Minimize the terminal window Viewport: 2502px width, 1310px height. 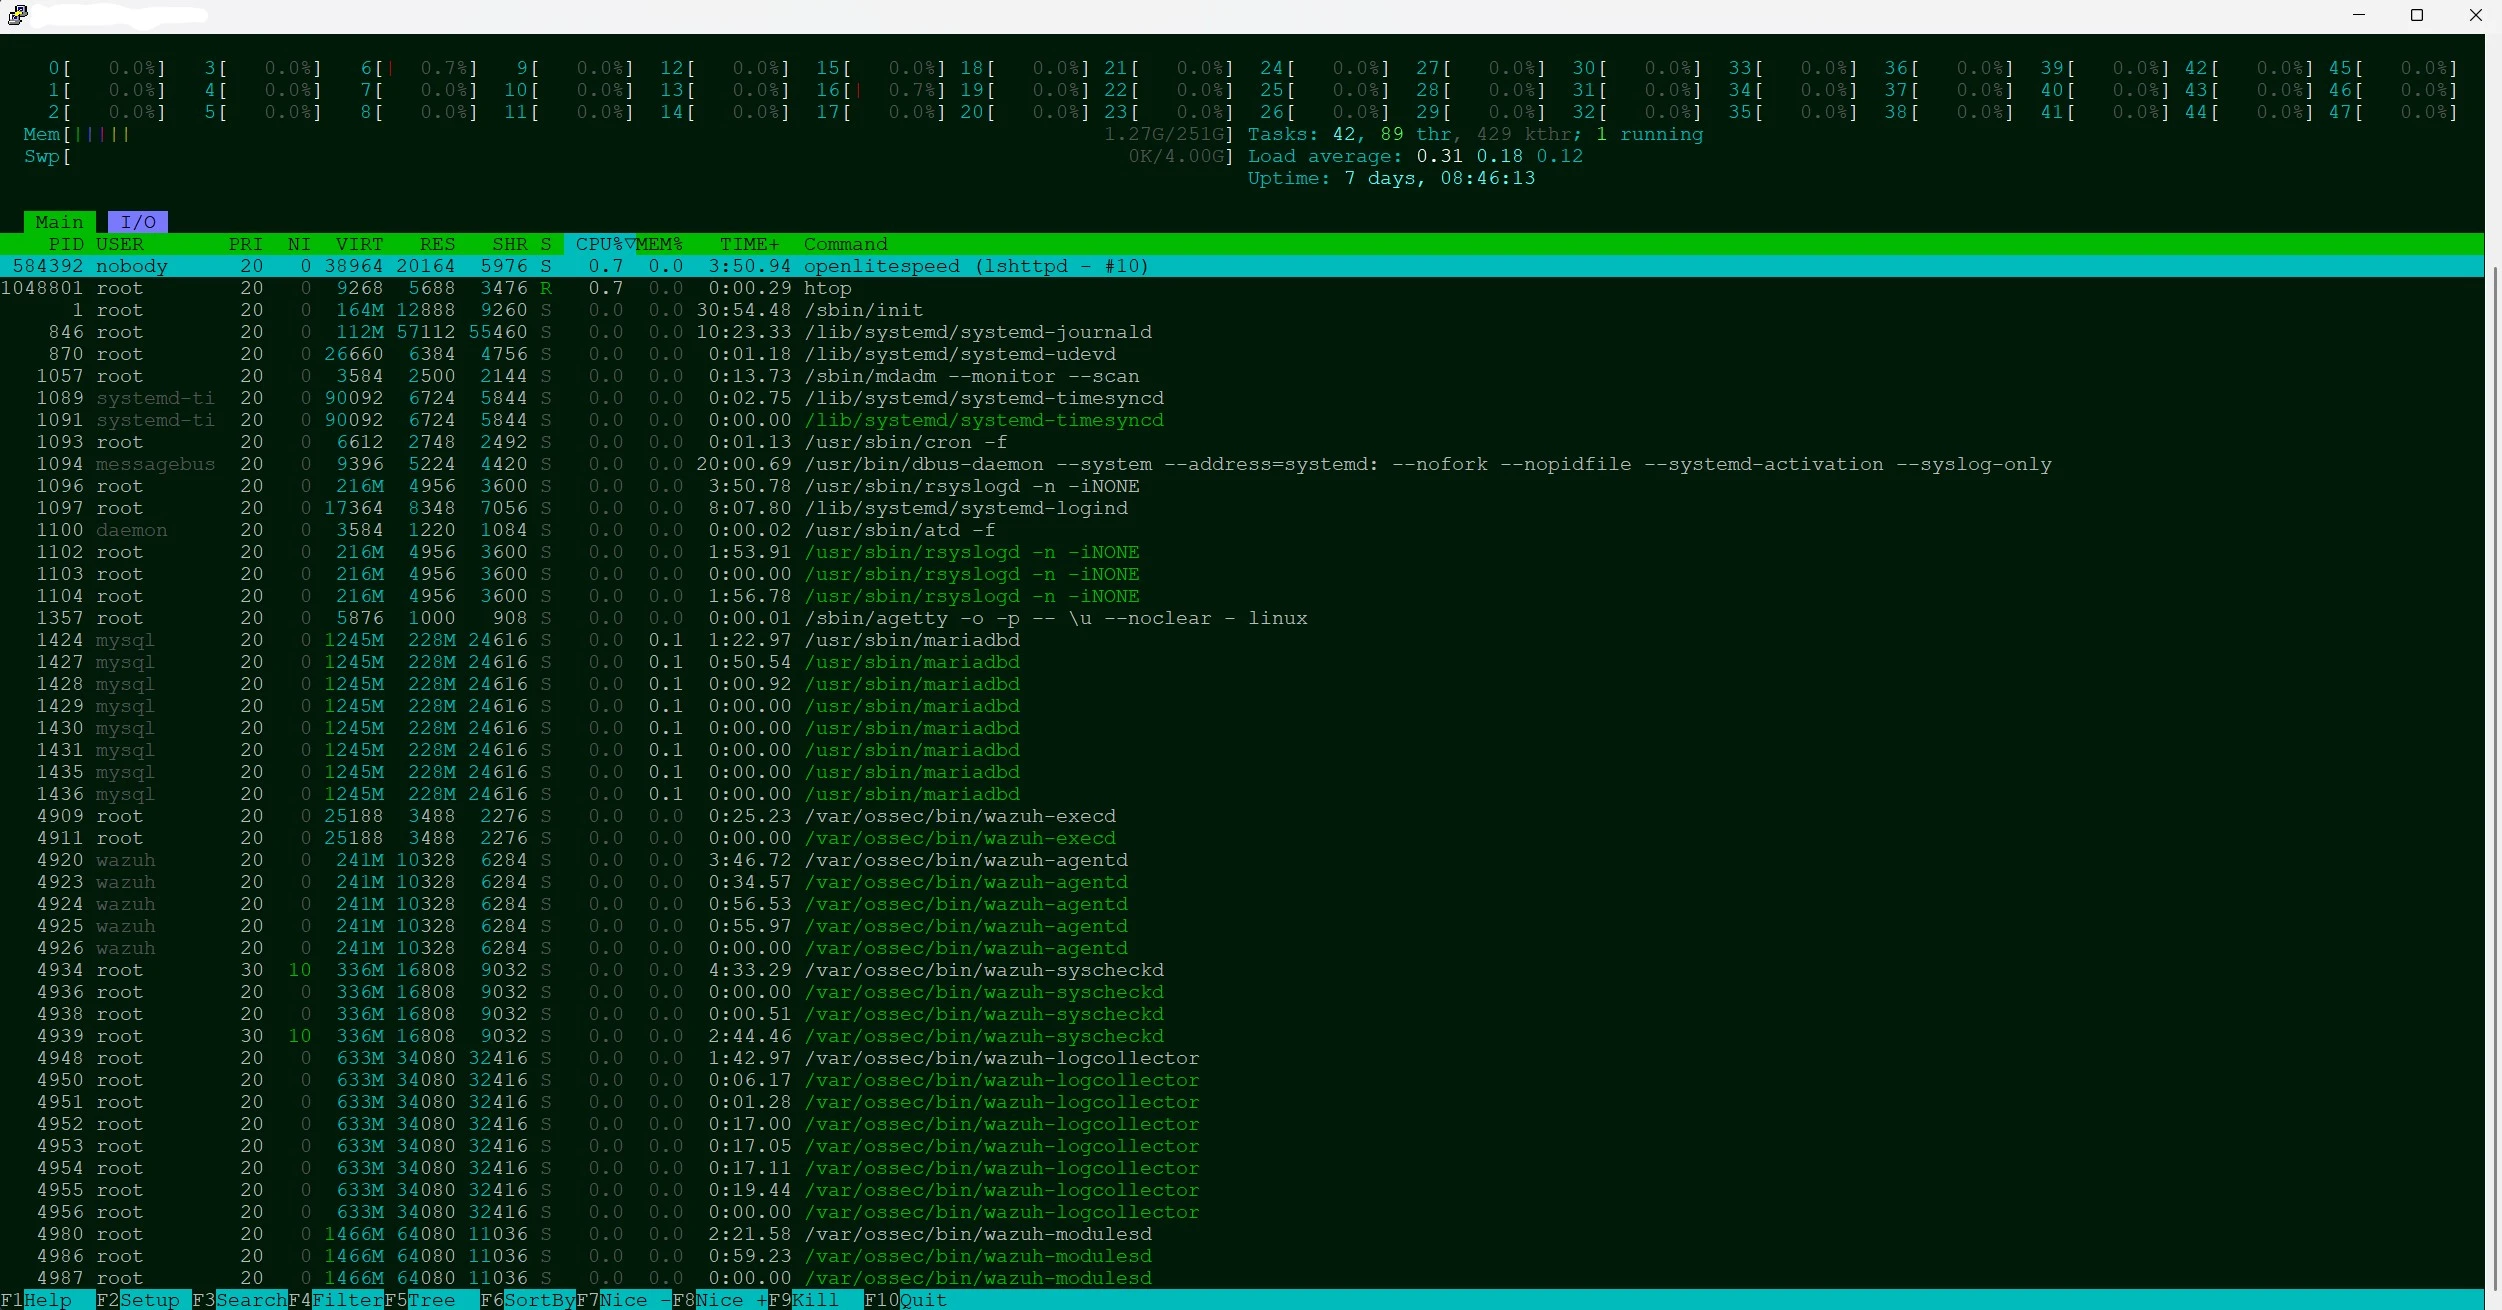click(2359, 15)
